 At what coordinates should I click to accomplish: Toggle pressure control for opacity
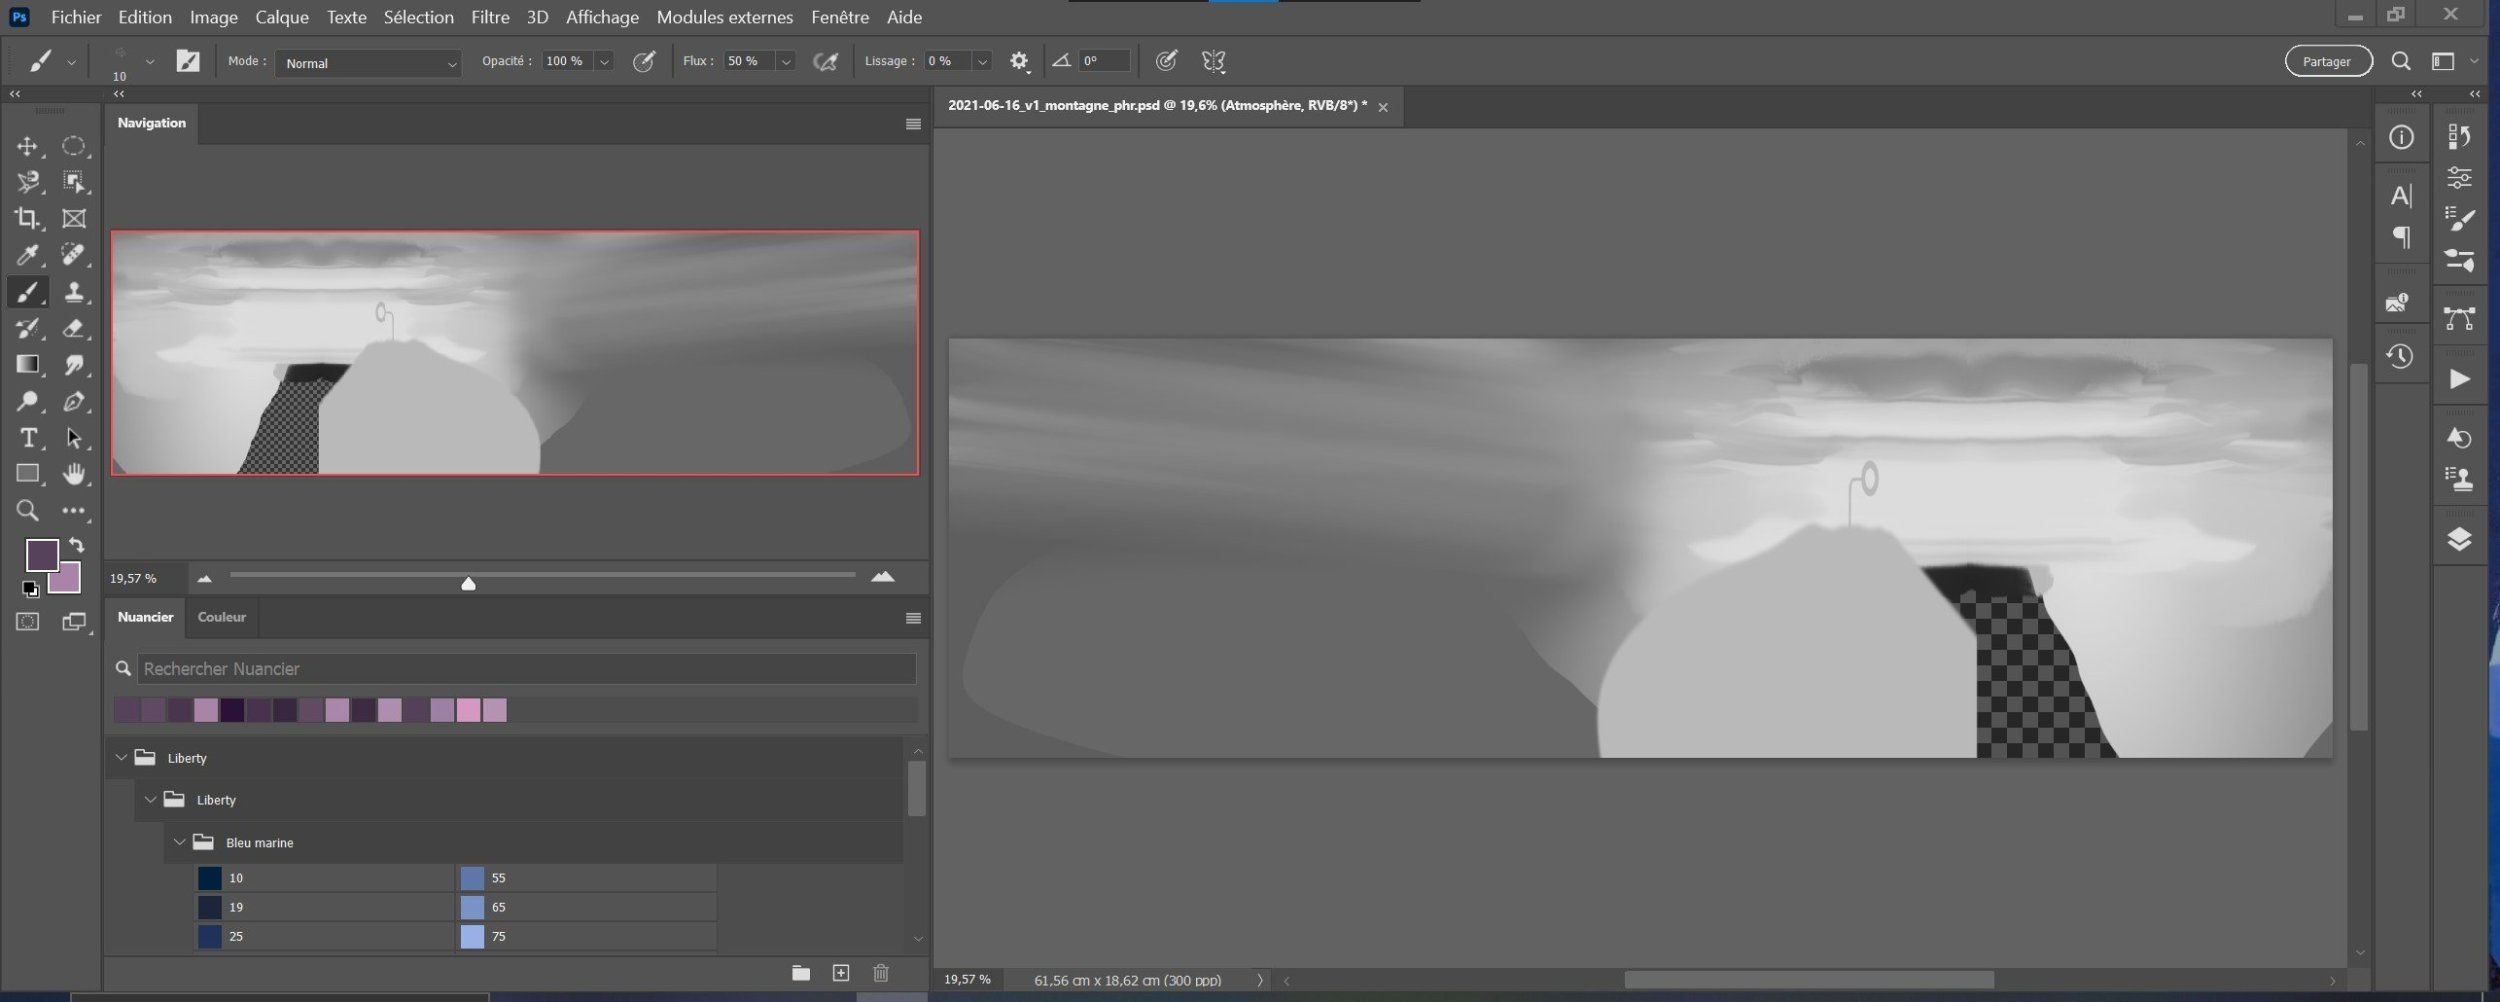tap(644, 62)
